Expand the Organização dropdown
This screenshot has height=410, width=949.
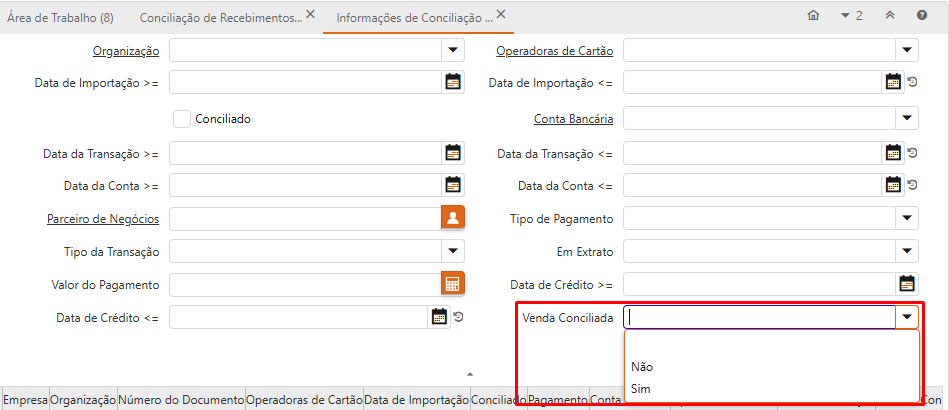tap(453, 50)
